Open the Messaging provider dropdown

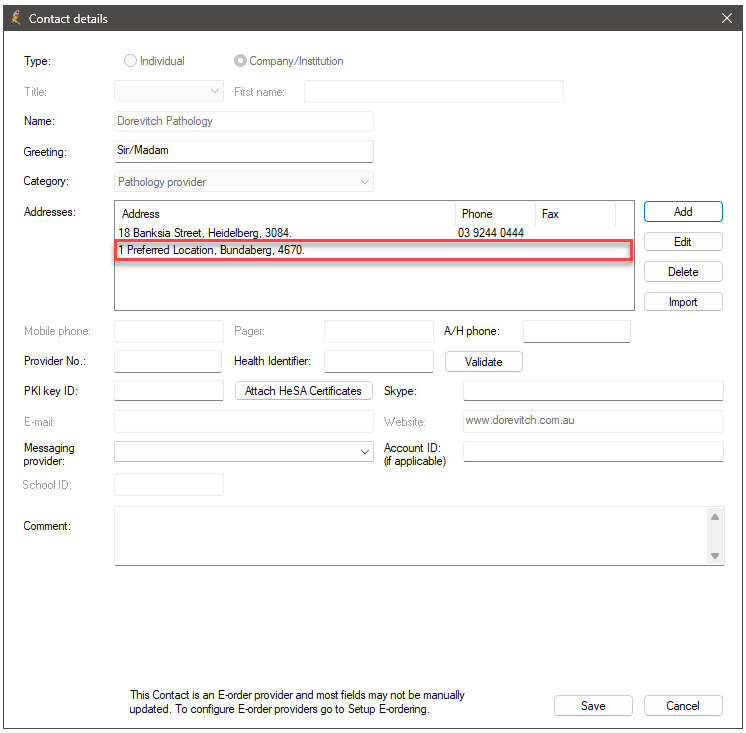click(244, 451)
